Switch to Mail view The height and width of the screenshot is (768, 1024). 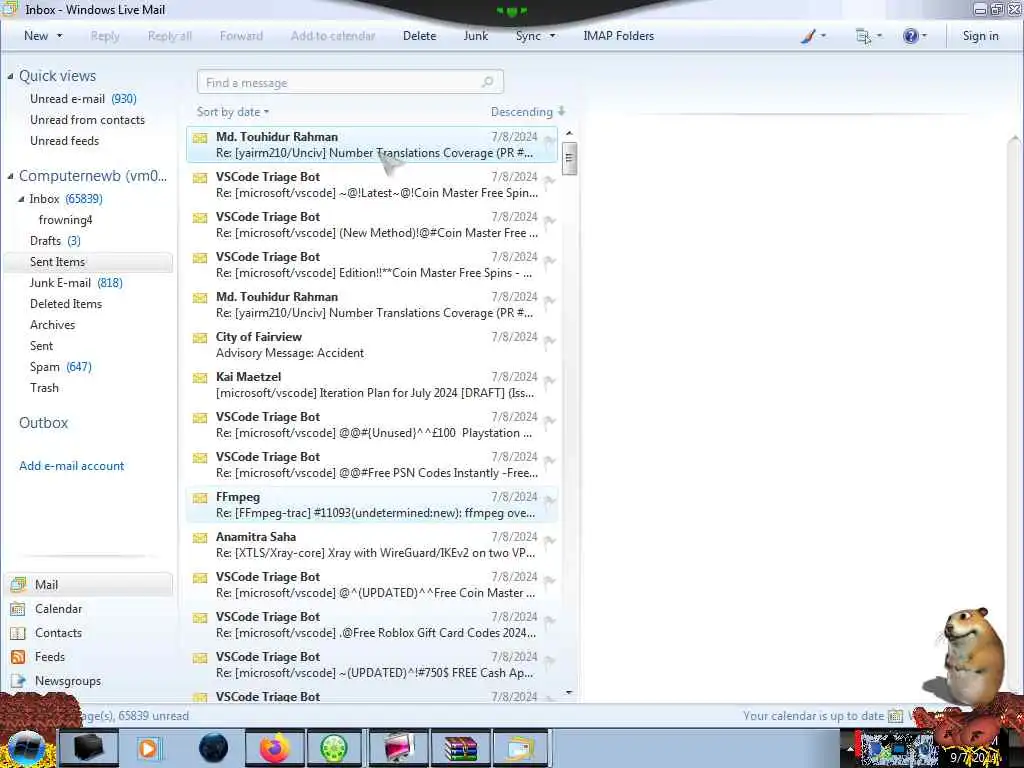tap(89, 584)
